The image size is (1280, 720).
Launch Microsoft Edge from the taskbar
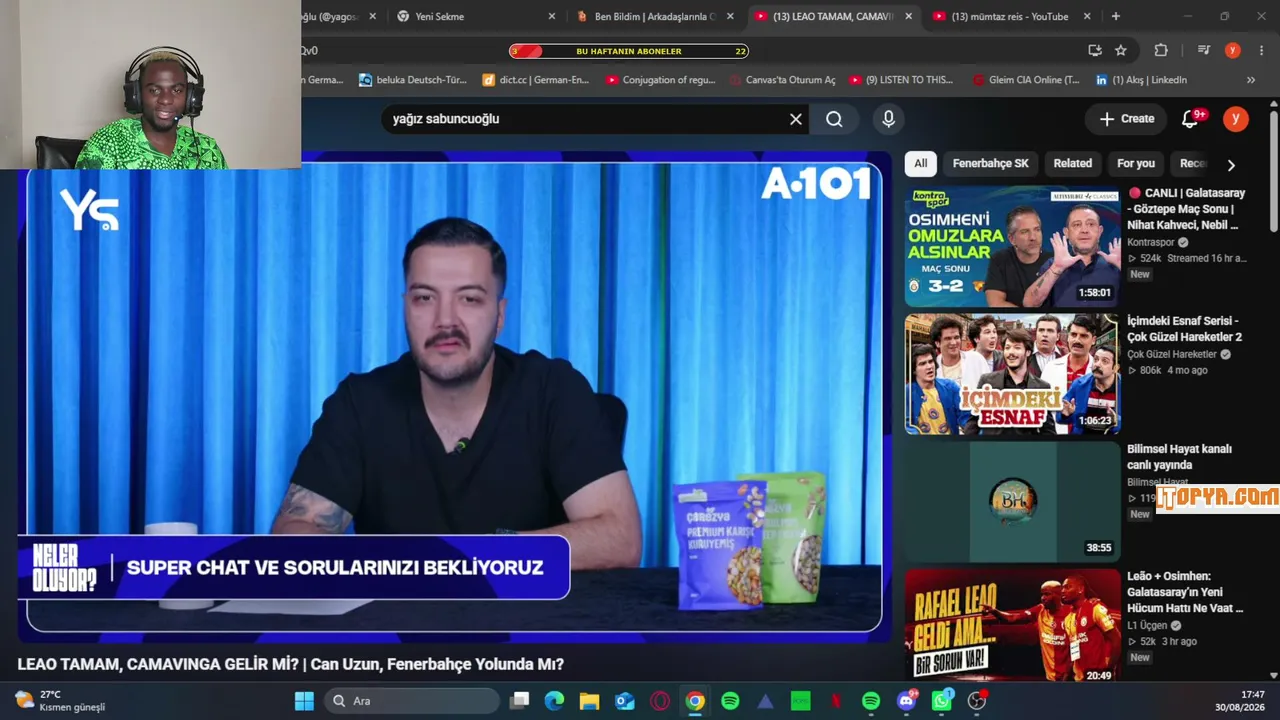(x=554, y=701)
